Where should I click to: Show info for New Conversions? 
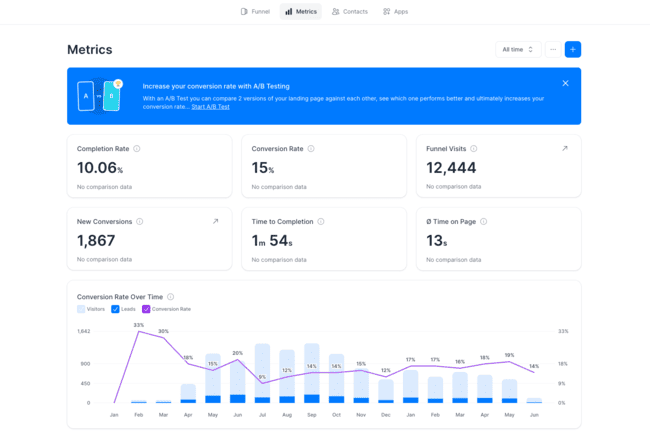coord(140,221)
